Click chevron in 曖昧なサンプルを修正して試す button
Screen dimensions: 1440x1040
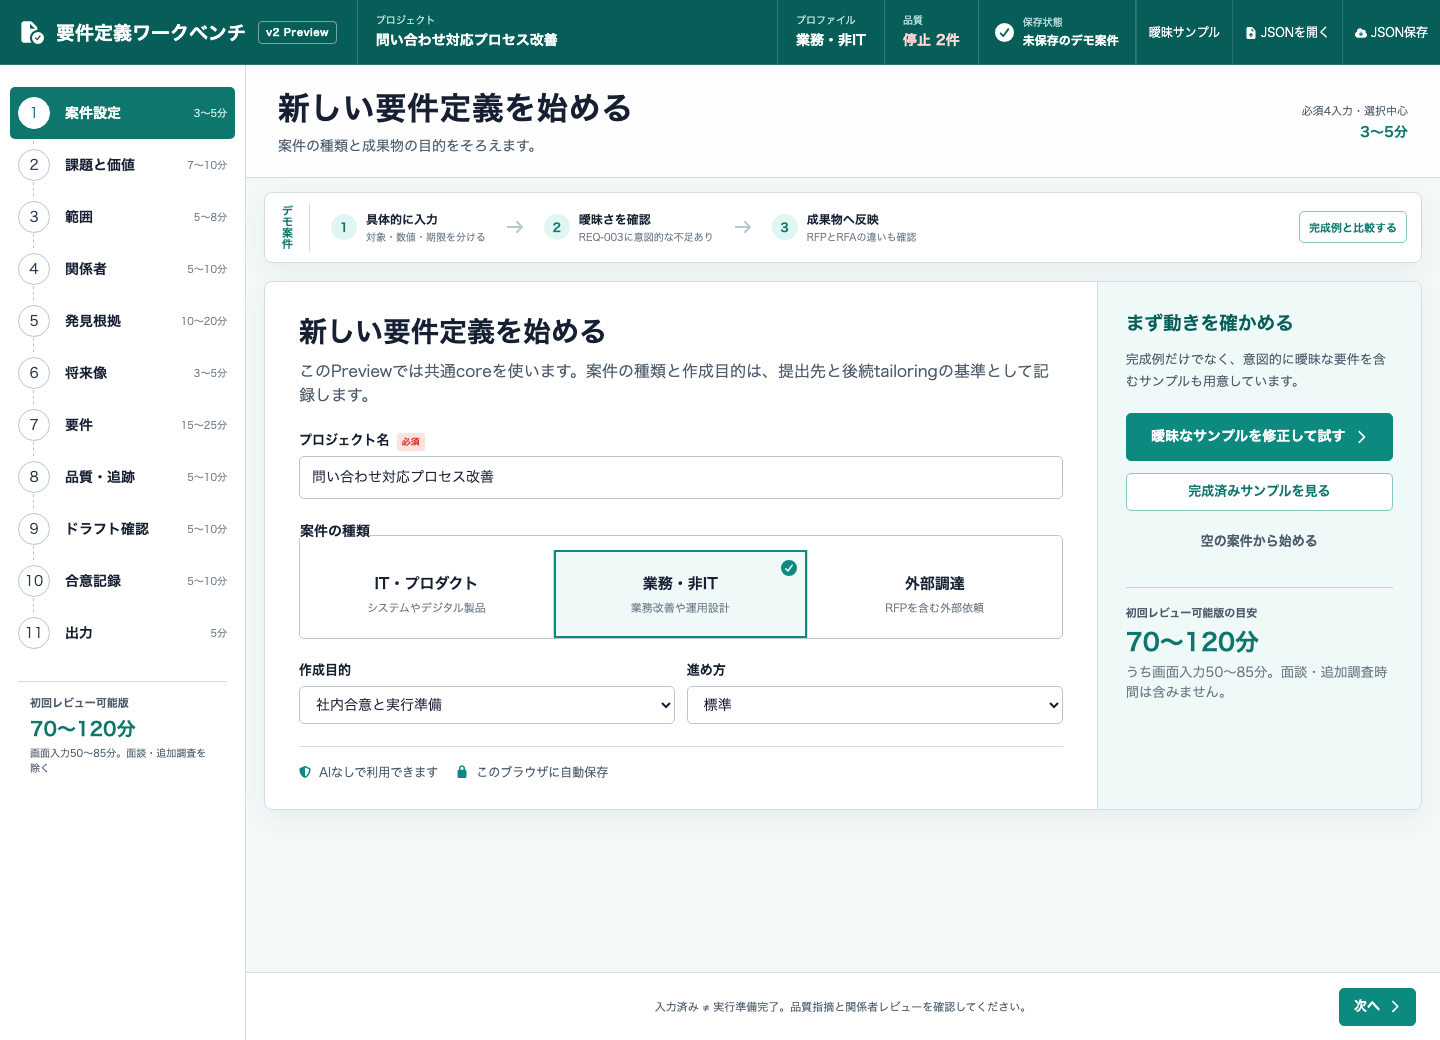(1362, 437)
